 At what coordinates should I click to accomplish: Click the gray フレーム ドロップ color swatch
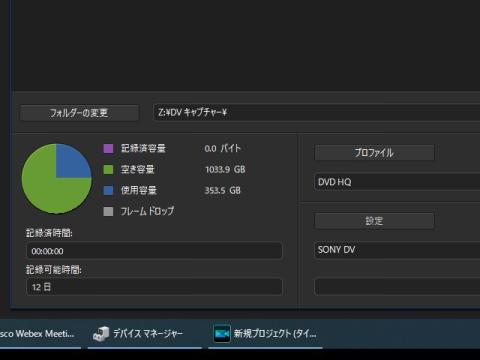click(x=108, y=211)
